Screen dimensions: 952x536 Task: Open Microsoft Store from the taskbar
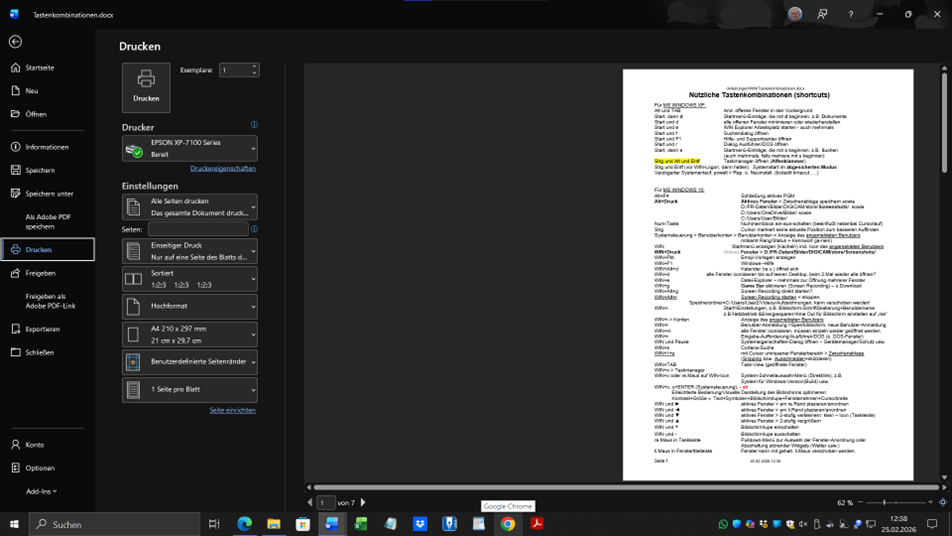pos(303,524)
